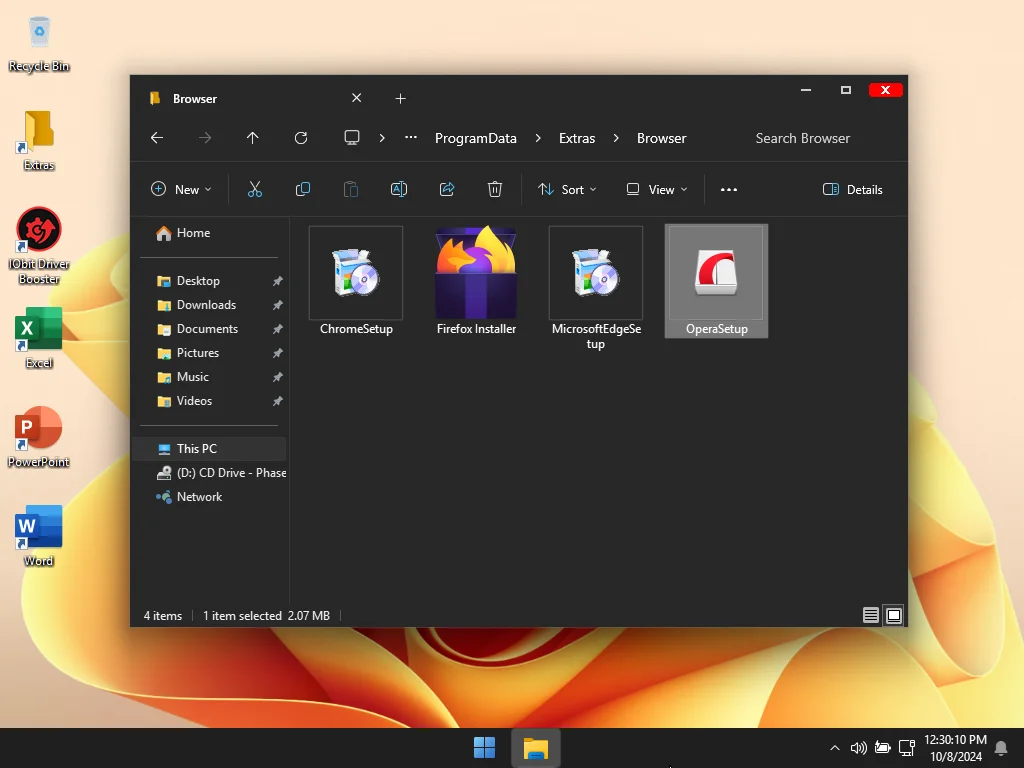Click the volume speaker tray icon
The image size is (1024, 768).
point(859,748)
